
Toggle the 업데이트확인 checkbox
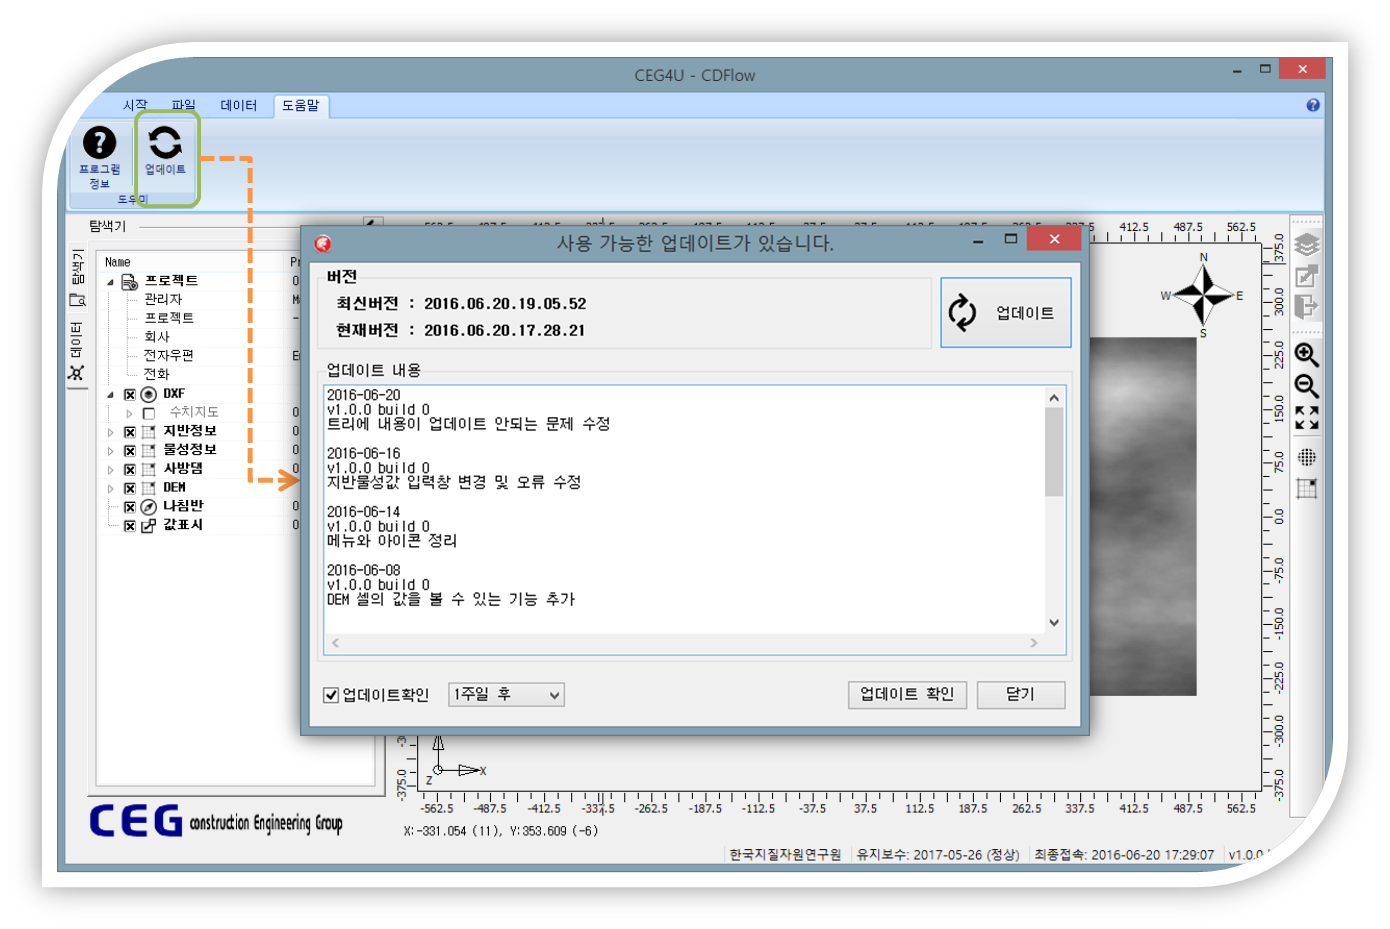click(x=331, y=695)
